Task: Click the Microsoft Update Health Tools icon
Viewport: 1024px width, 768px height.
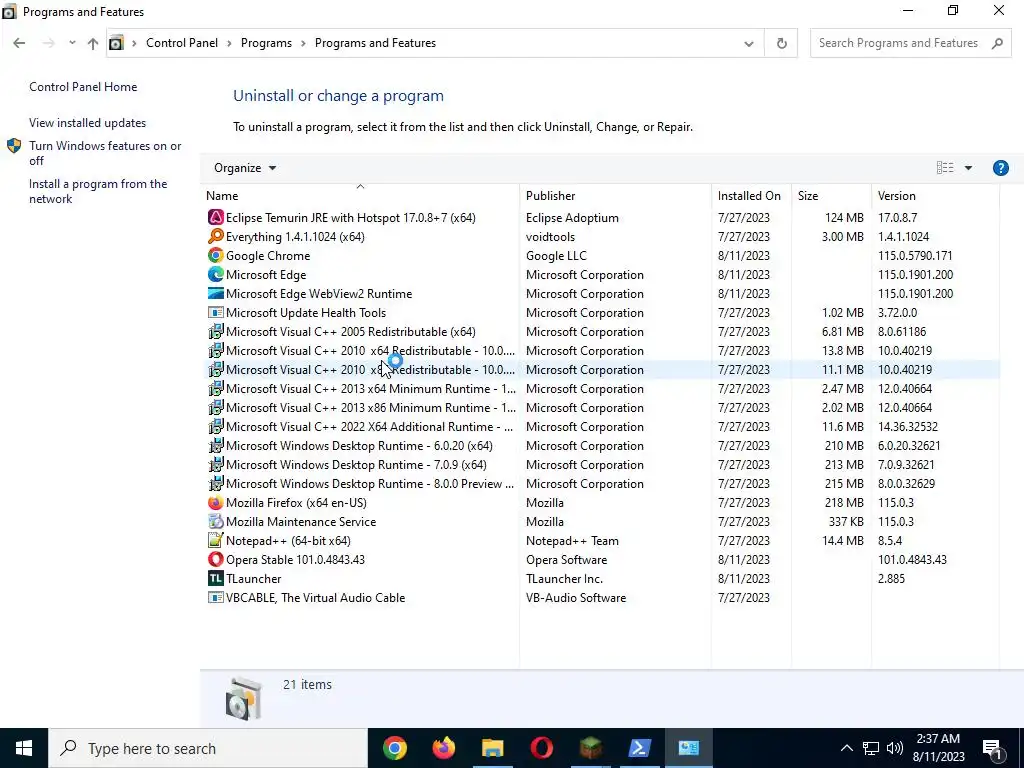Action: [216, 312]
